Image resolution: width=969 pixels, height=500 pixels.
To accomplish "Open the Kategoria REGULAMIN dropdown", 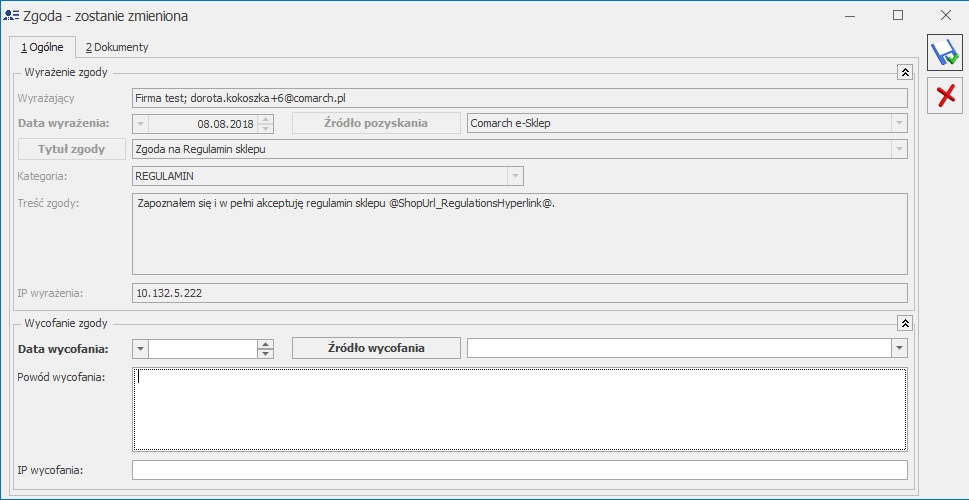I will click(x=515, y=176).
